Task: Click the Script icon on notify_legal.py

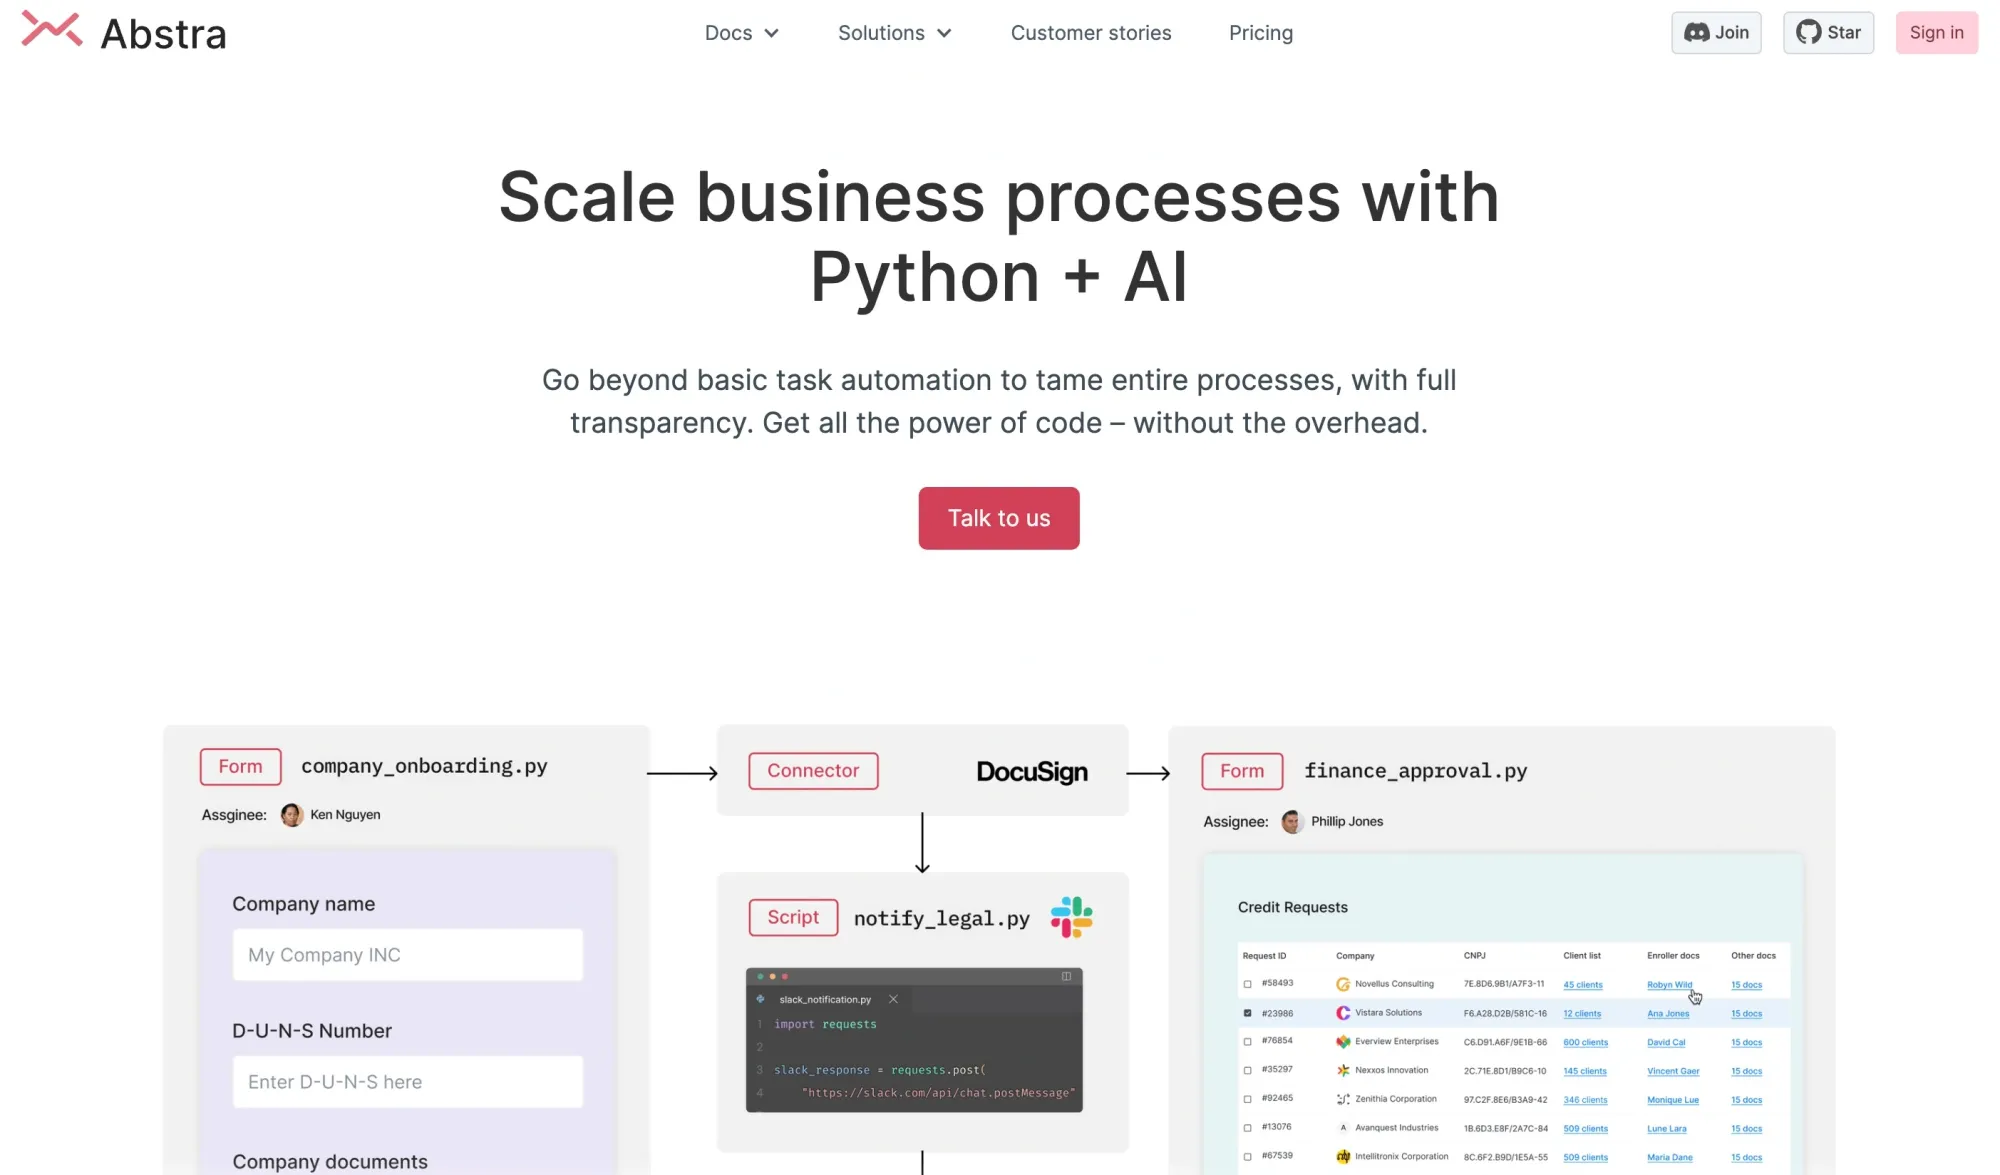Action: tap(793, 916)
